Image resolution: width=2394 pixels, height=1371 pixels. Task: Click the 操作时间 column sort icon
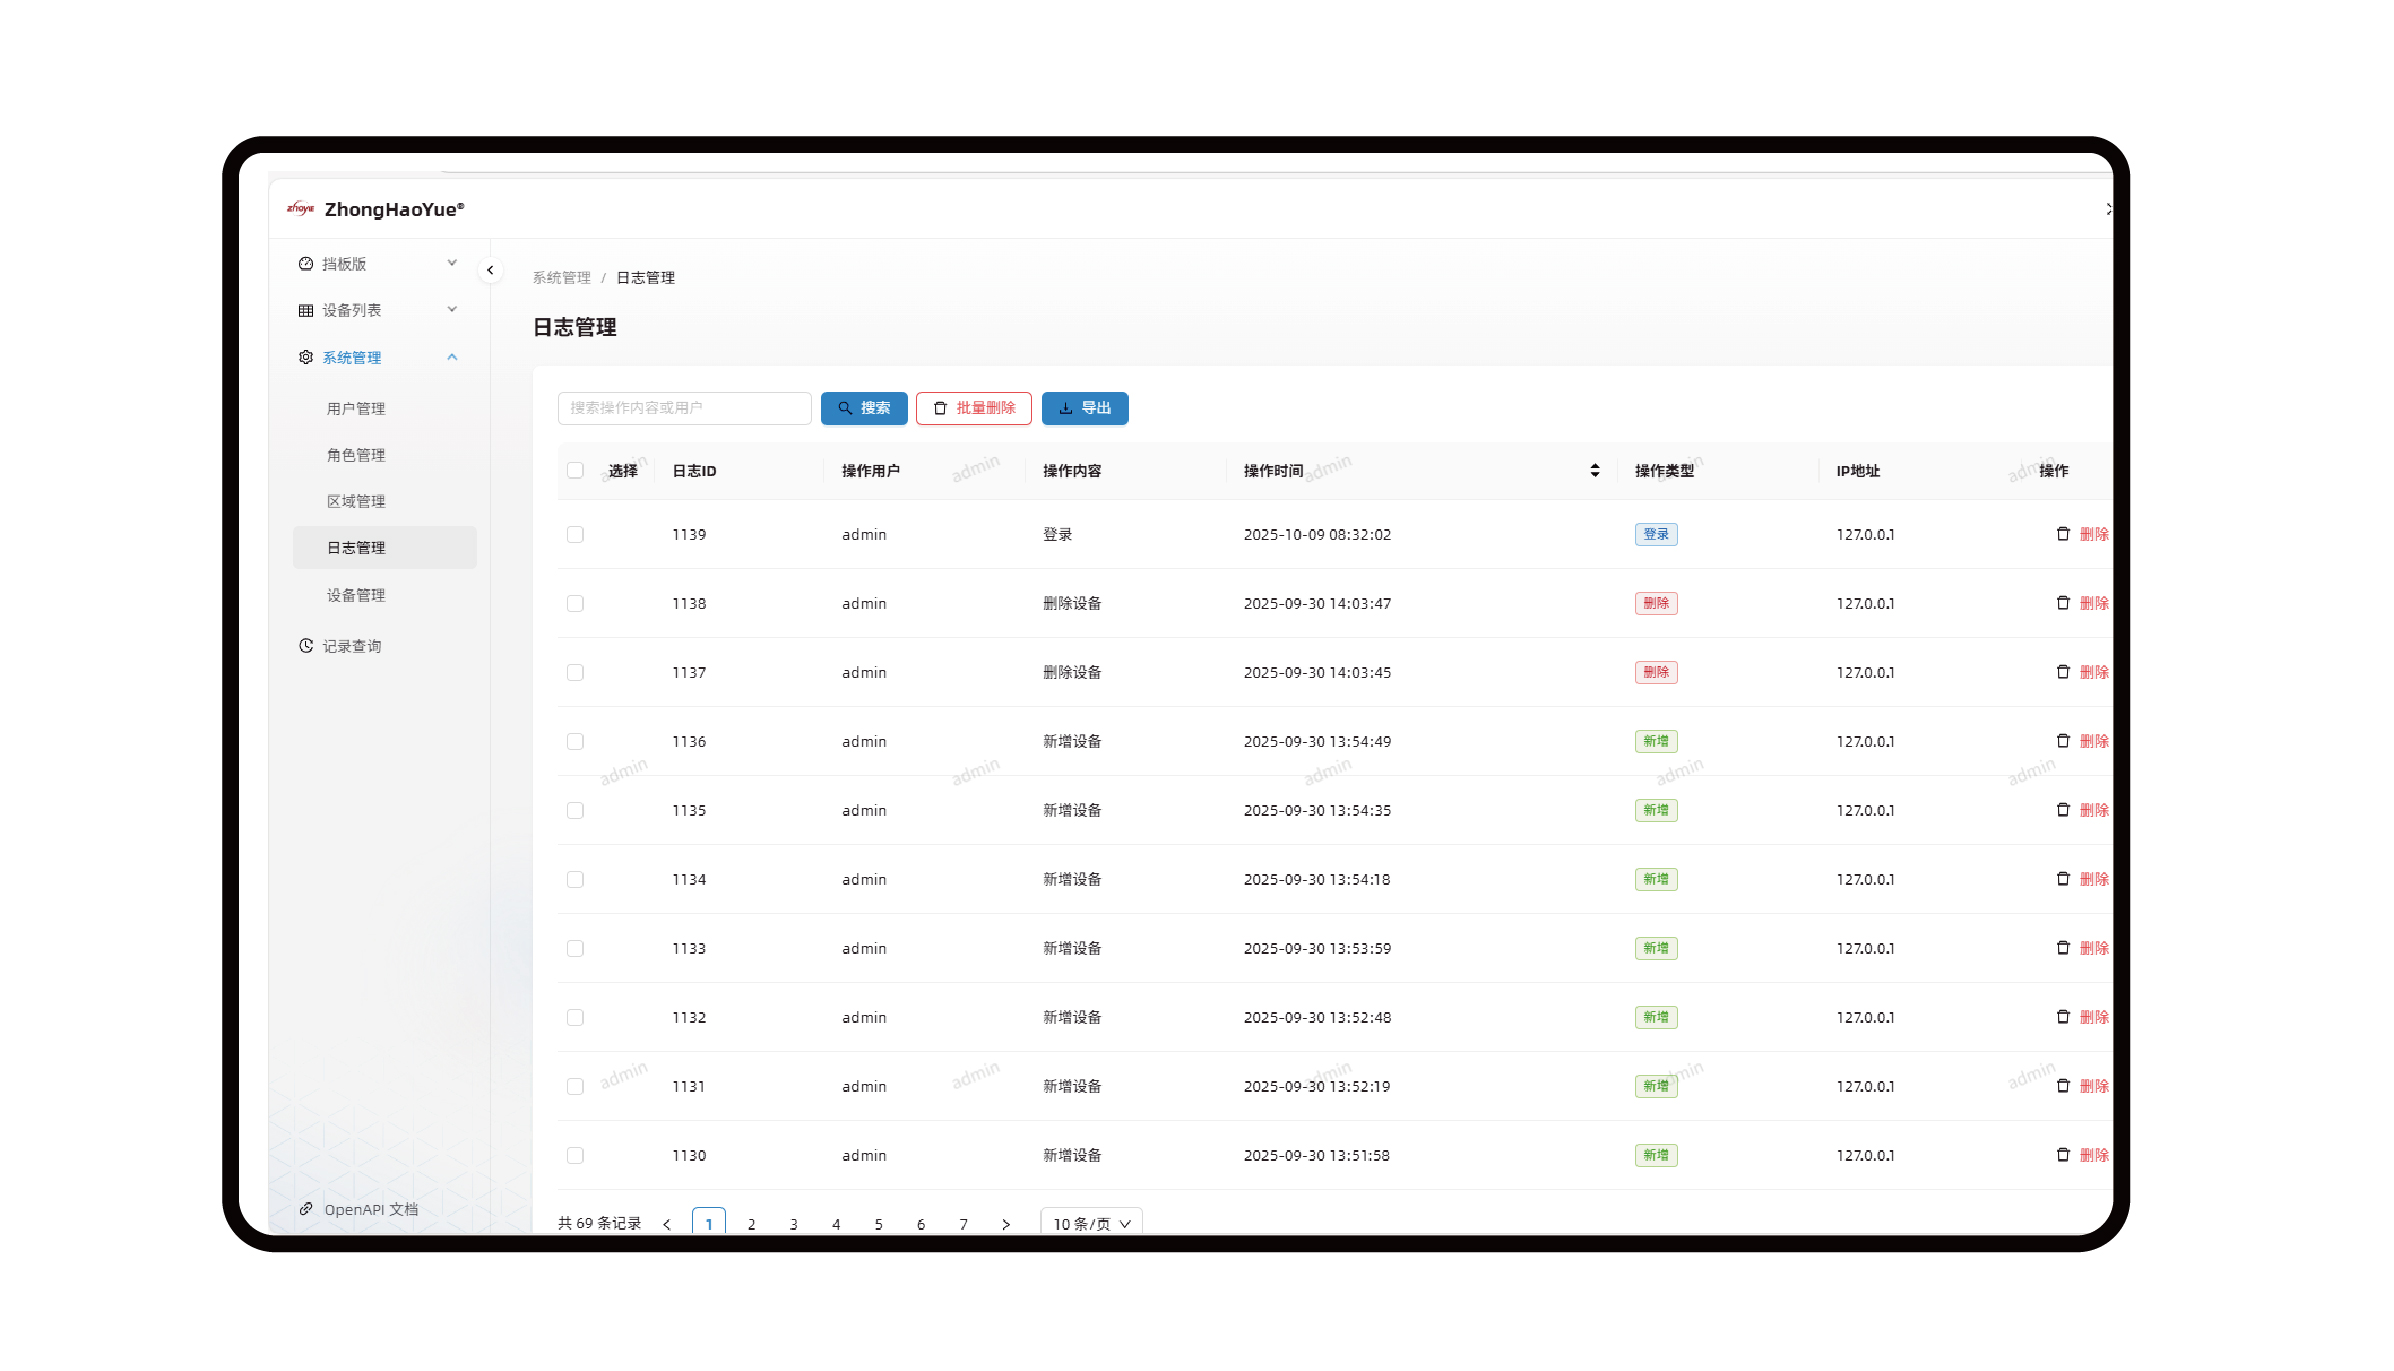[1594, 470]
